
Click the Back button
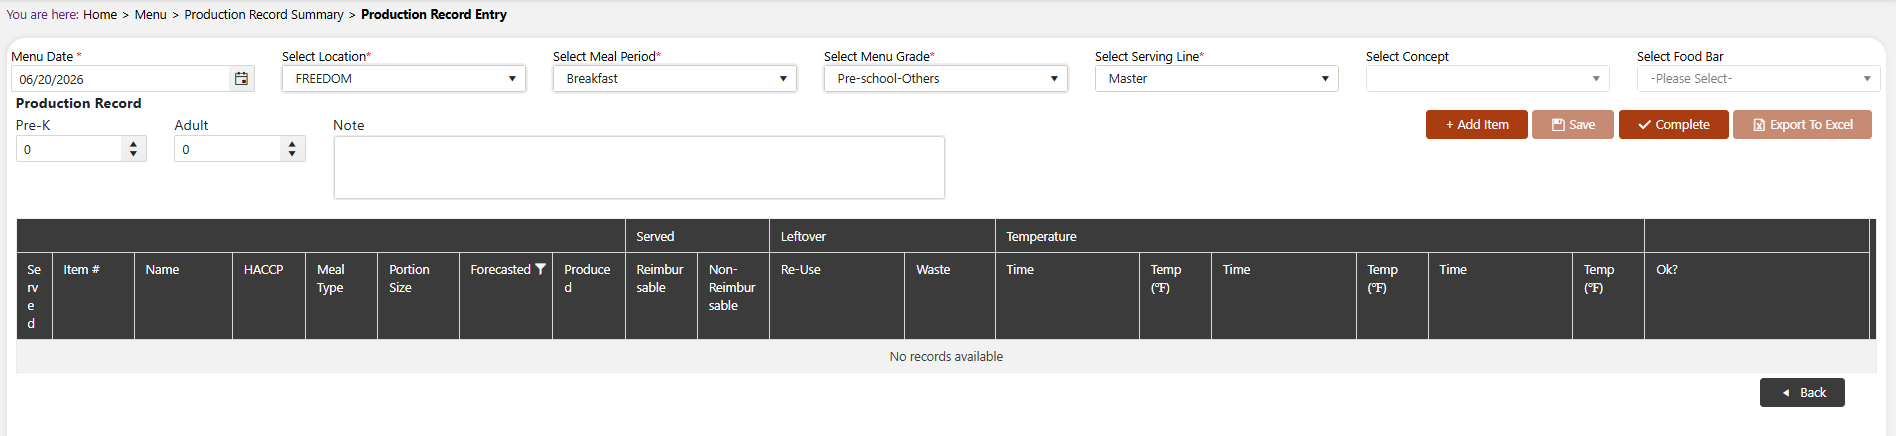[1802, 393]
